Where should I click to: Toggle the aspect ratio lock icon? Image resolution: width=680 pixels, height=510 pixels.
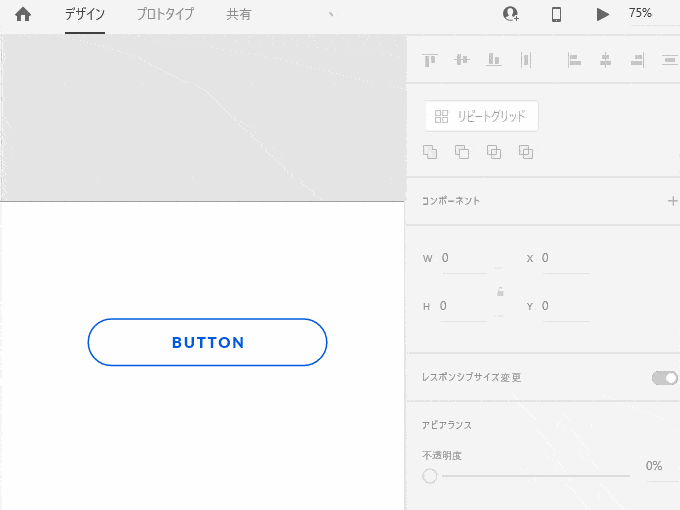point(500,292)
